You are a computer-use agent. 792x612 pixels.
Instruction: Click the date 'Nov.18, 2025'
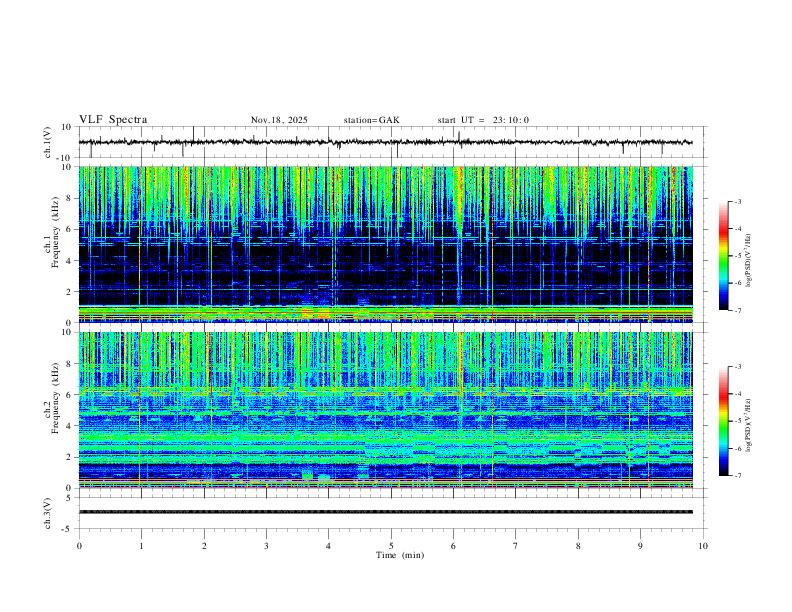coord(279,120)
